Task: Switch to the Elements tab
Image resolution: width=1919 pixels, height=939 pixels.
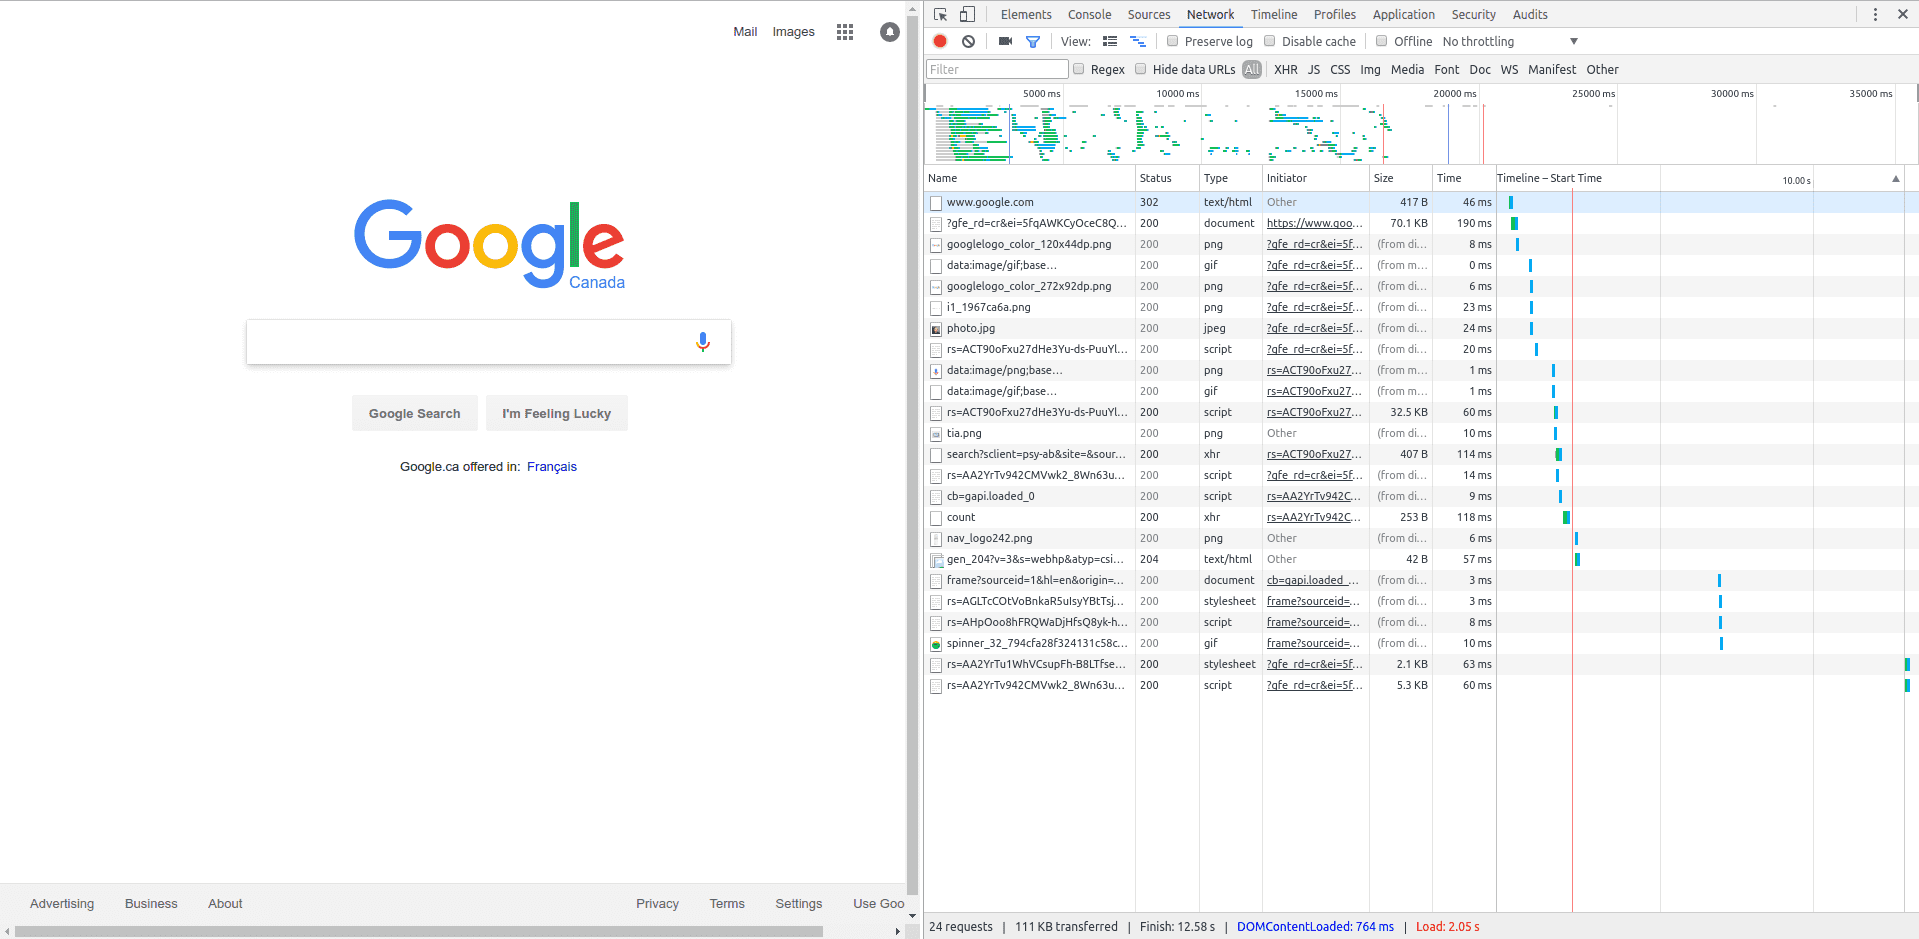Action: tap(1026, 14)
